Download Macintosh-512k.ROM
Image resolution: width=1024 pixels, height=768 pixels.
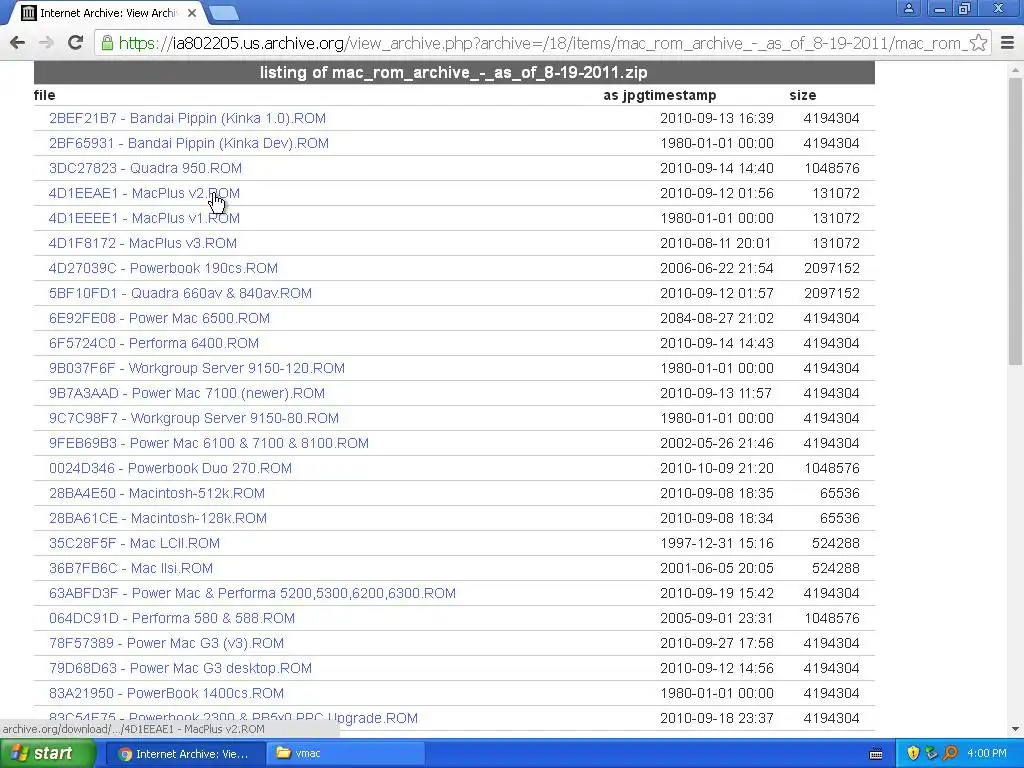157,493
